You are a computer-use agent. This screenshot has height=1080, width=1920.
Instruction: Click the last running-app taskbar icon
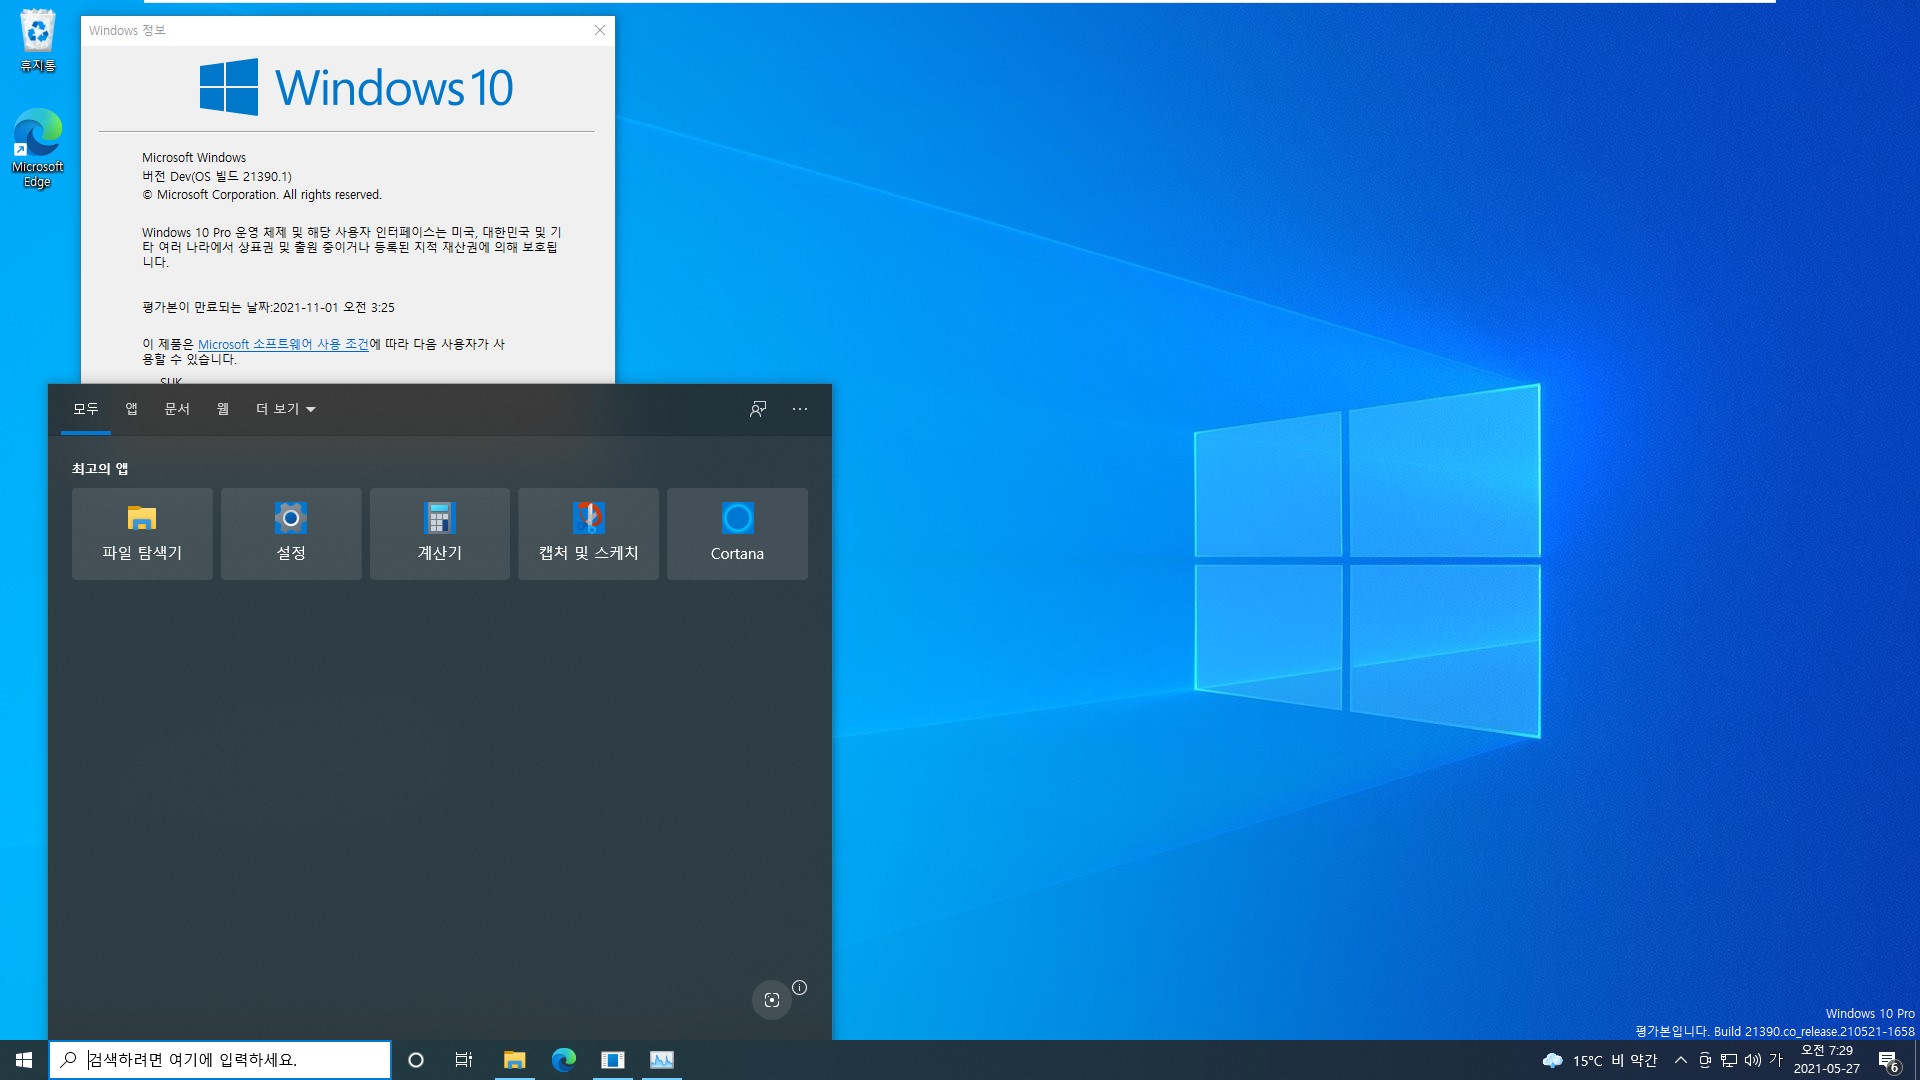(662, 1060)
